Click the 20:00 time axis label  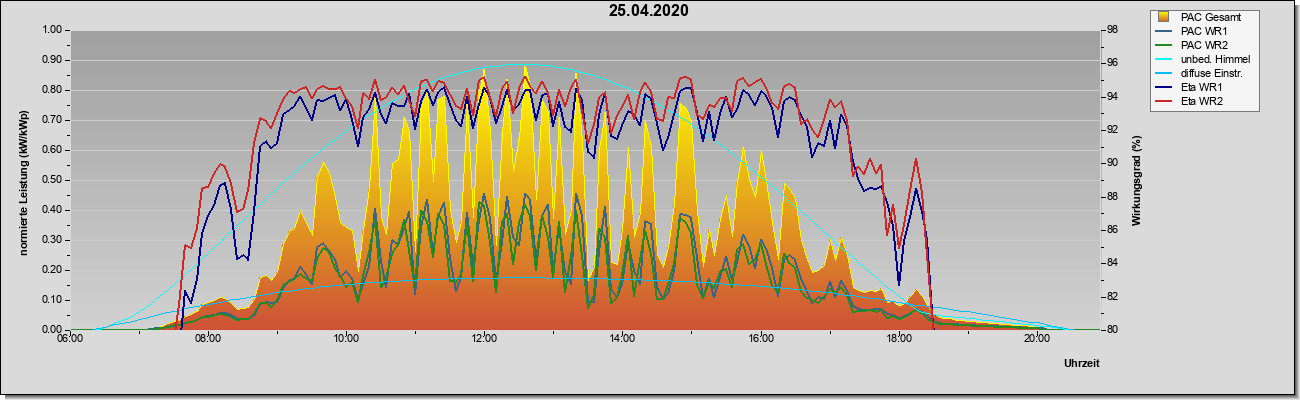tap(1037, 339)
